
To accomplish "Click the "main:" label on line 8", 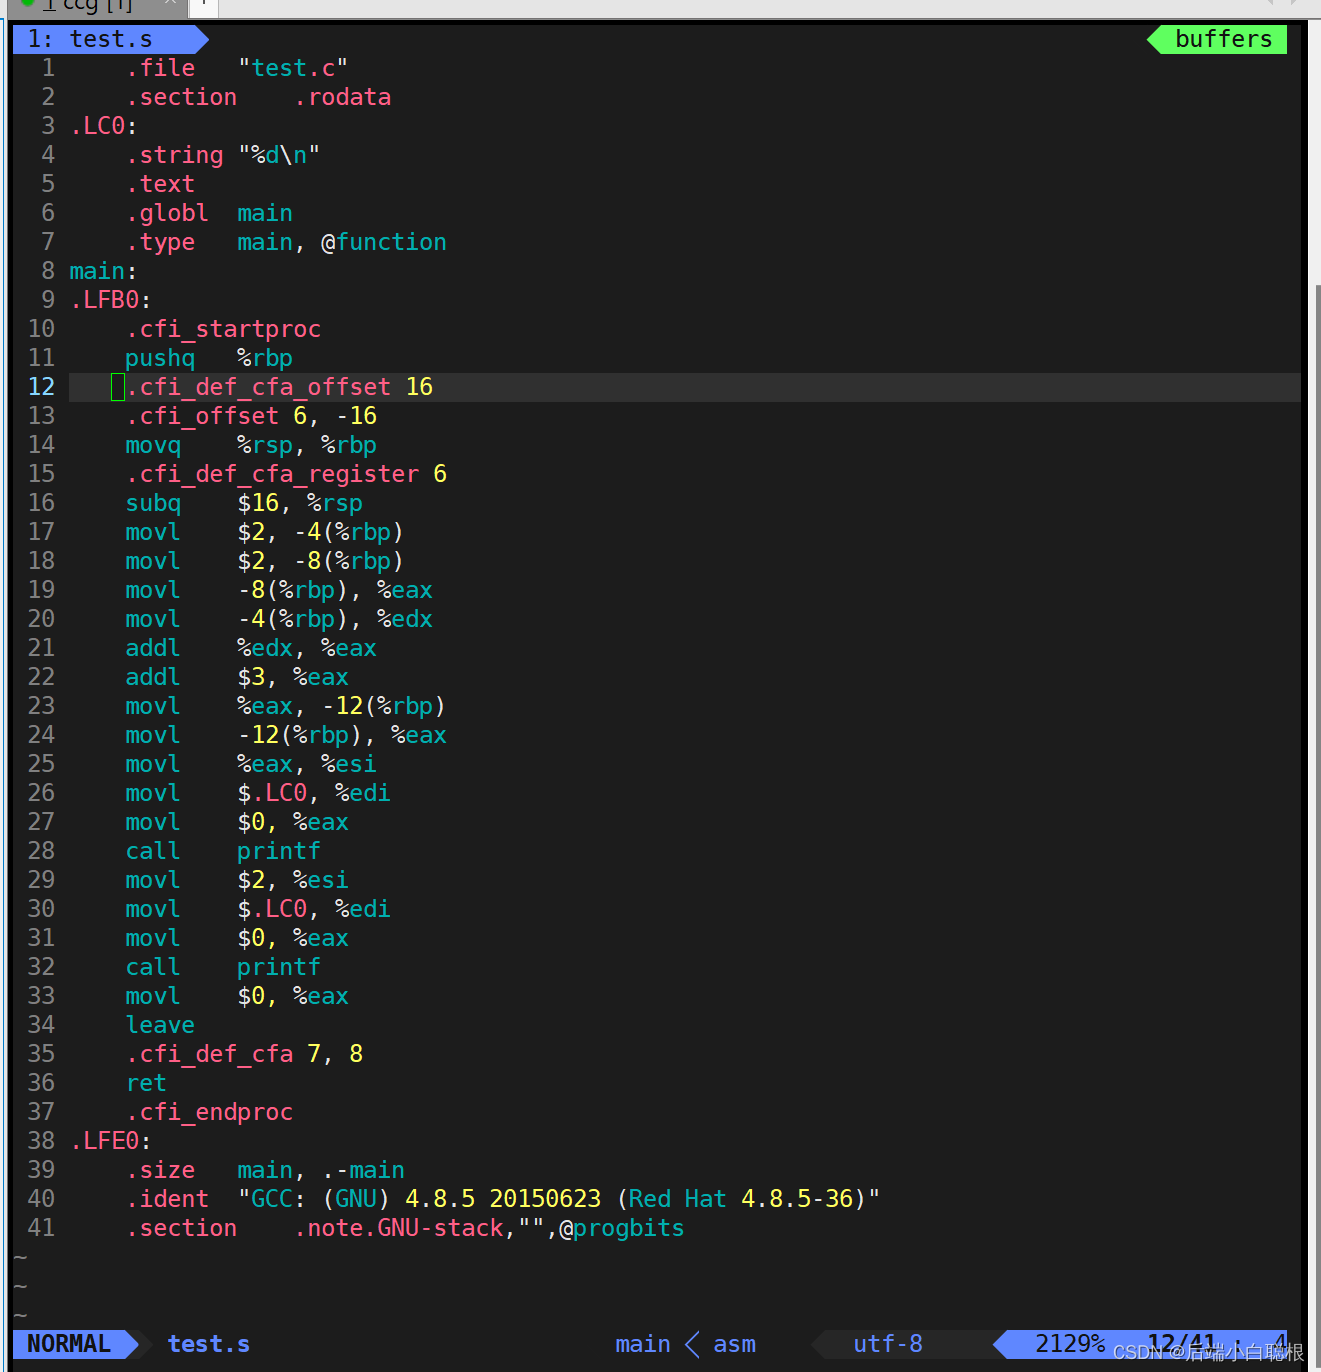I will click(104, 271).
